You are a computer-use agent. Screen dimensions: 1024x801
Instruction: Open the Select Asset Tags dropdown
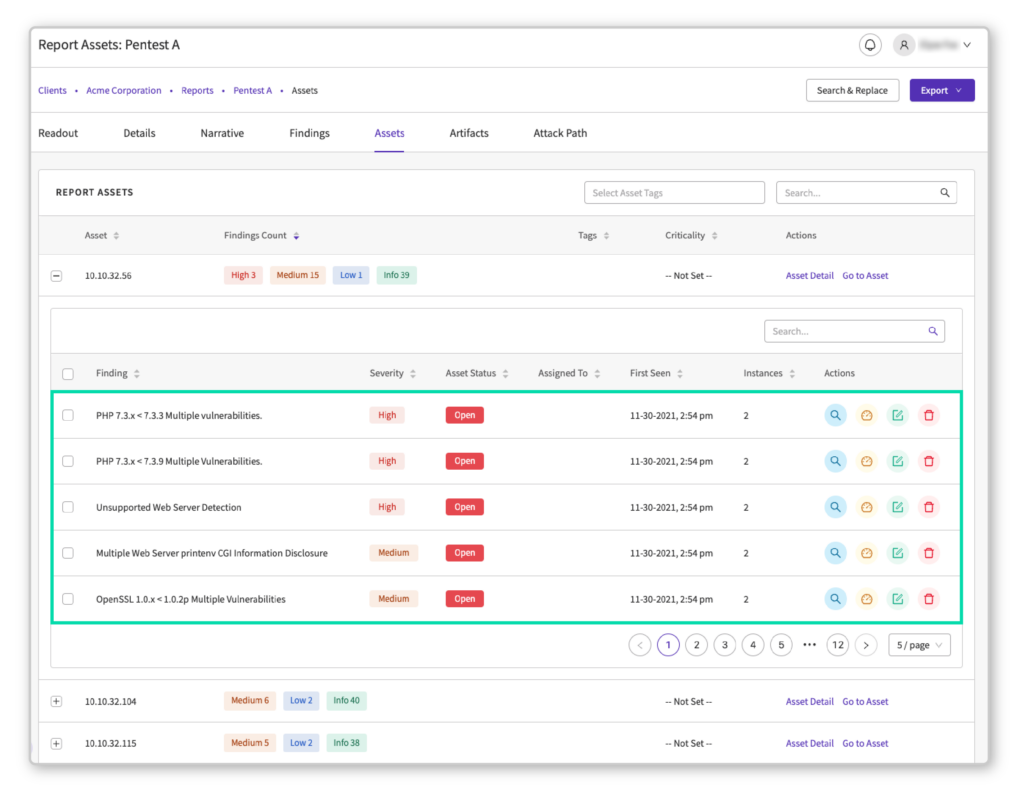point(674,193)
